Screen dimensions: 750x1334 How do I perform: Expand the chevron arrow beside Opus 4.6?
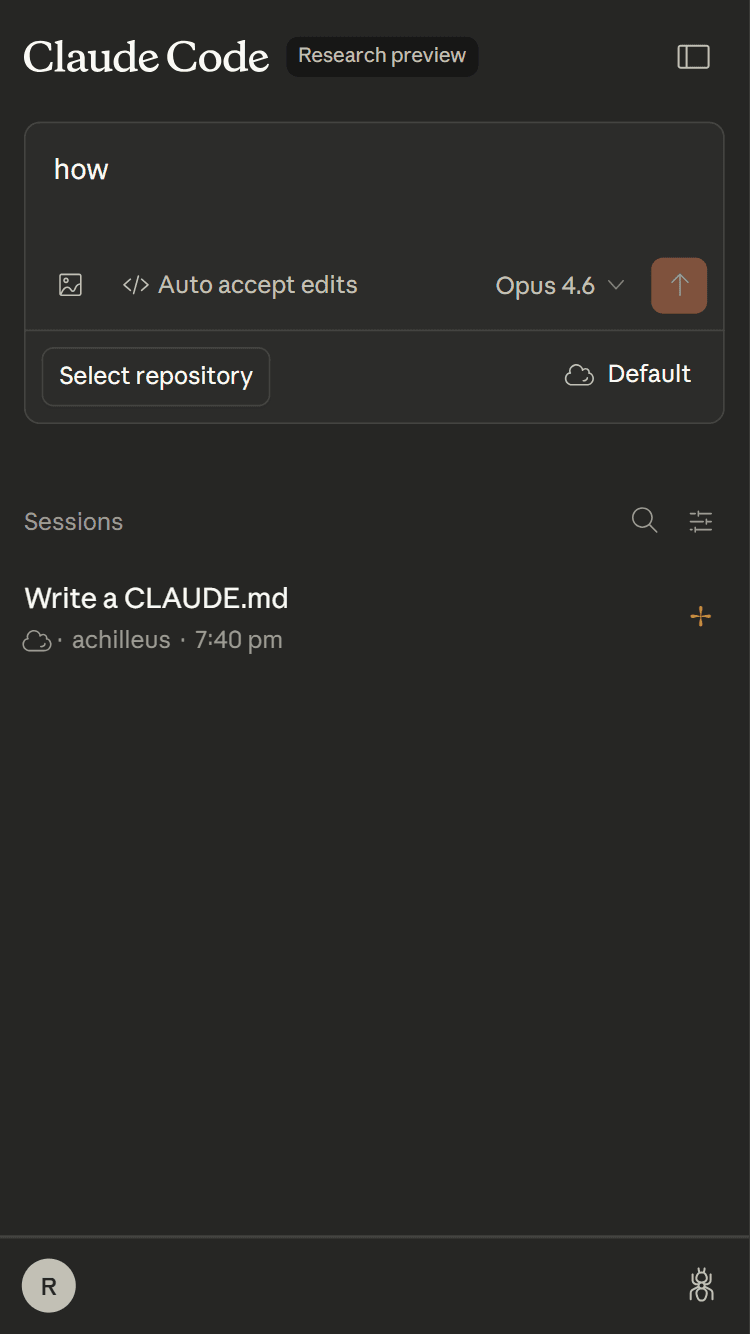[616, 285]
